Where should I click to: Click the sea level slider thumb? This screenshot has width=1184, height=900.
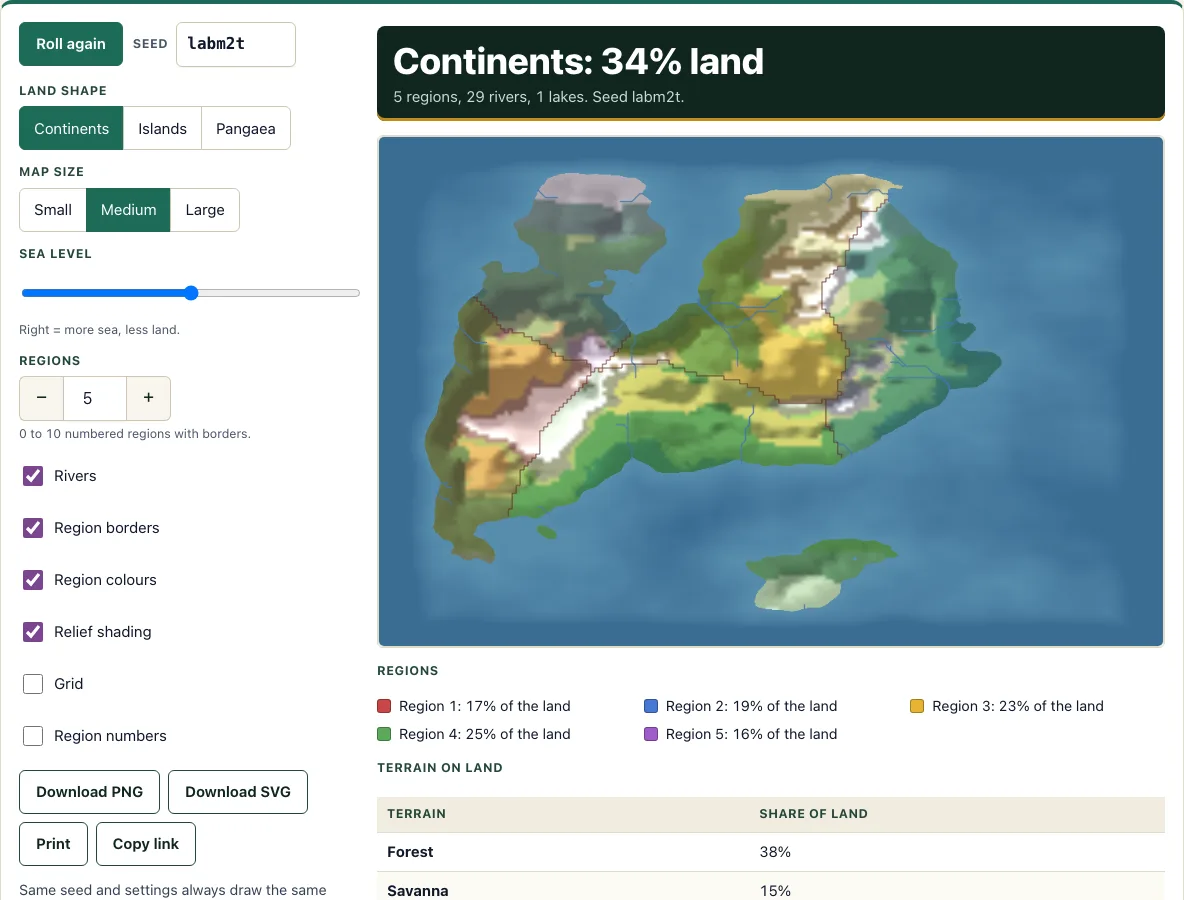[191, 293]
